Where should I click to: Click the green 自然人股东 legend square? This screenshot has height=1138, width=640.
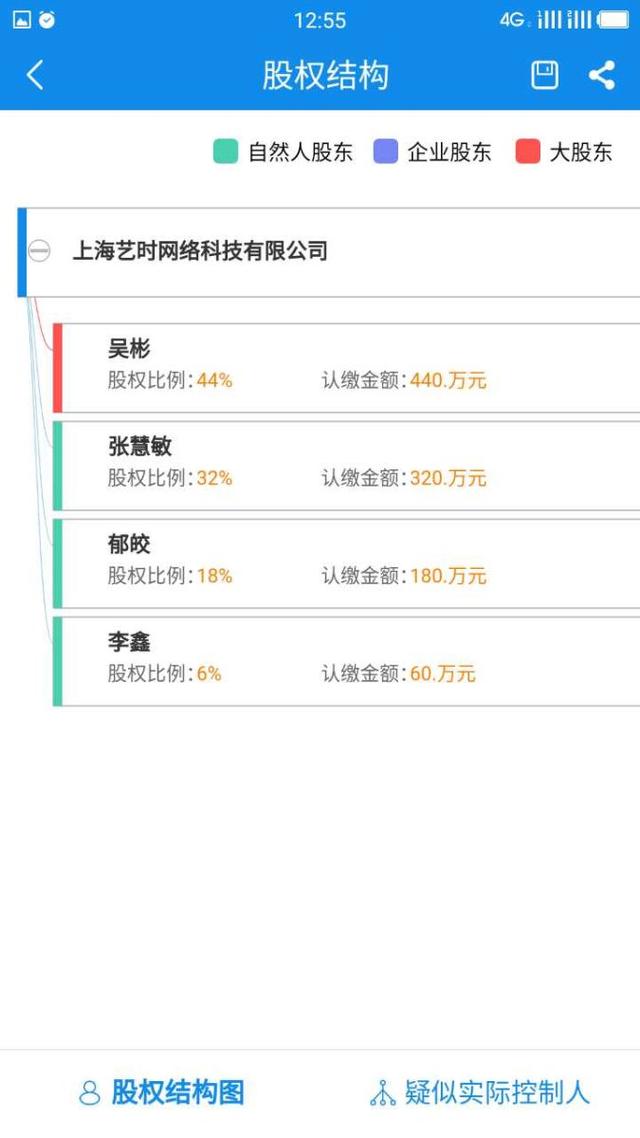[224, 150]
